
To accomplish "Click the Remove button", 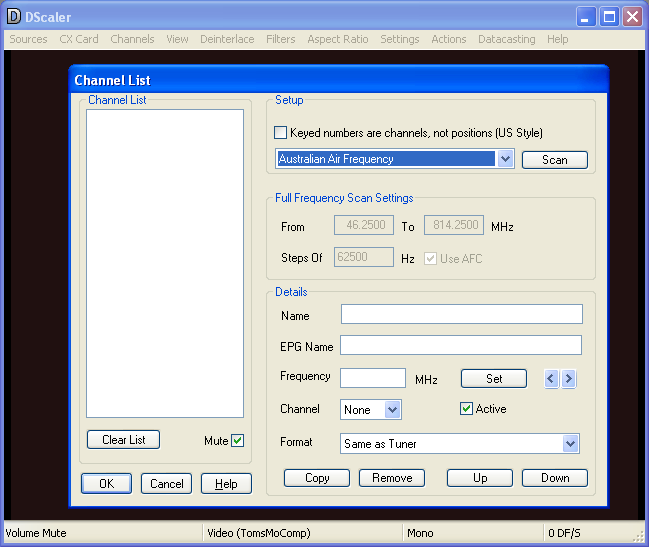I will click(x=392, y=478).
